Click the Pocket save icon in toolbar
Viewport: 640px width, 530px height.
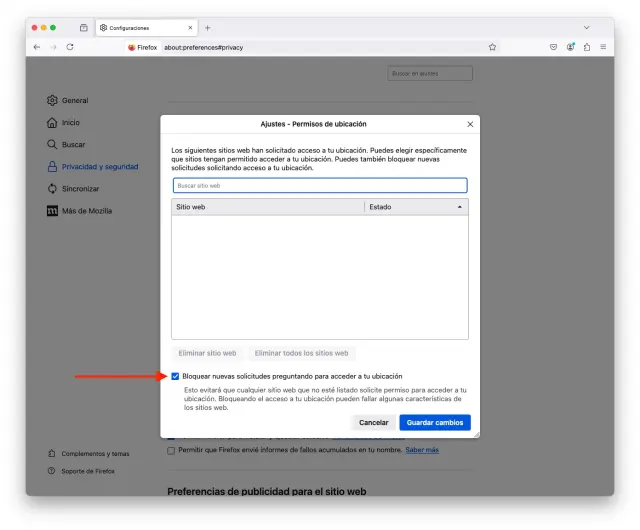[x=553, y=47]
